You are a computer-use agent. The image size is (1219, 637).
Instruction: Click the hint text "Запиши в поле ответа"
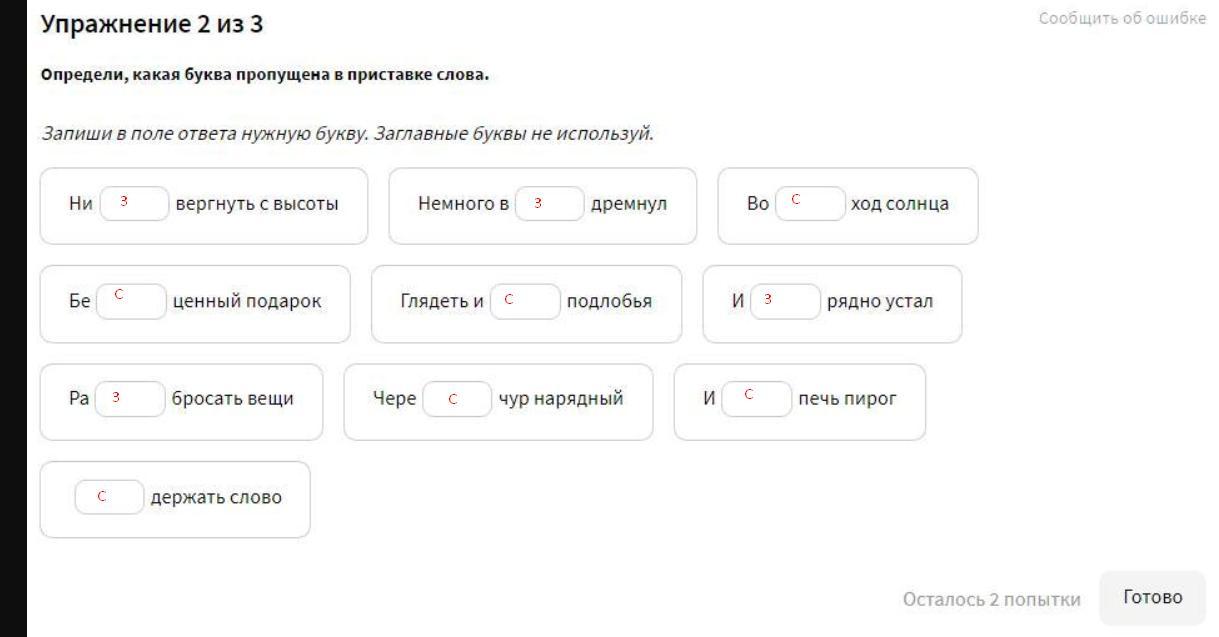pyautogui.click(x=347, y=133)
